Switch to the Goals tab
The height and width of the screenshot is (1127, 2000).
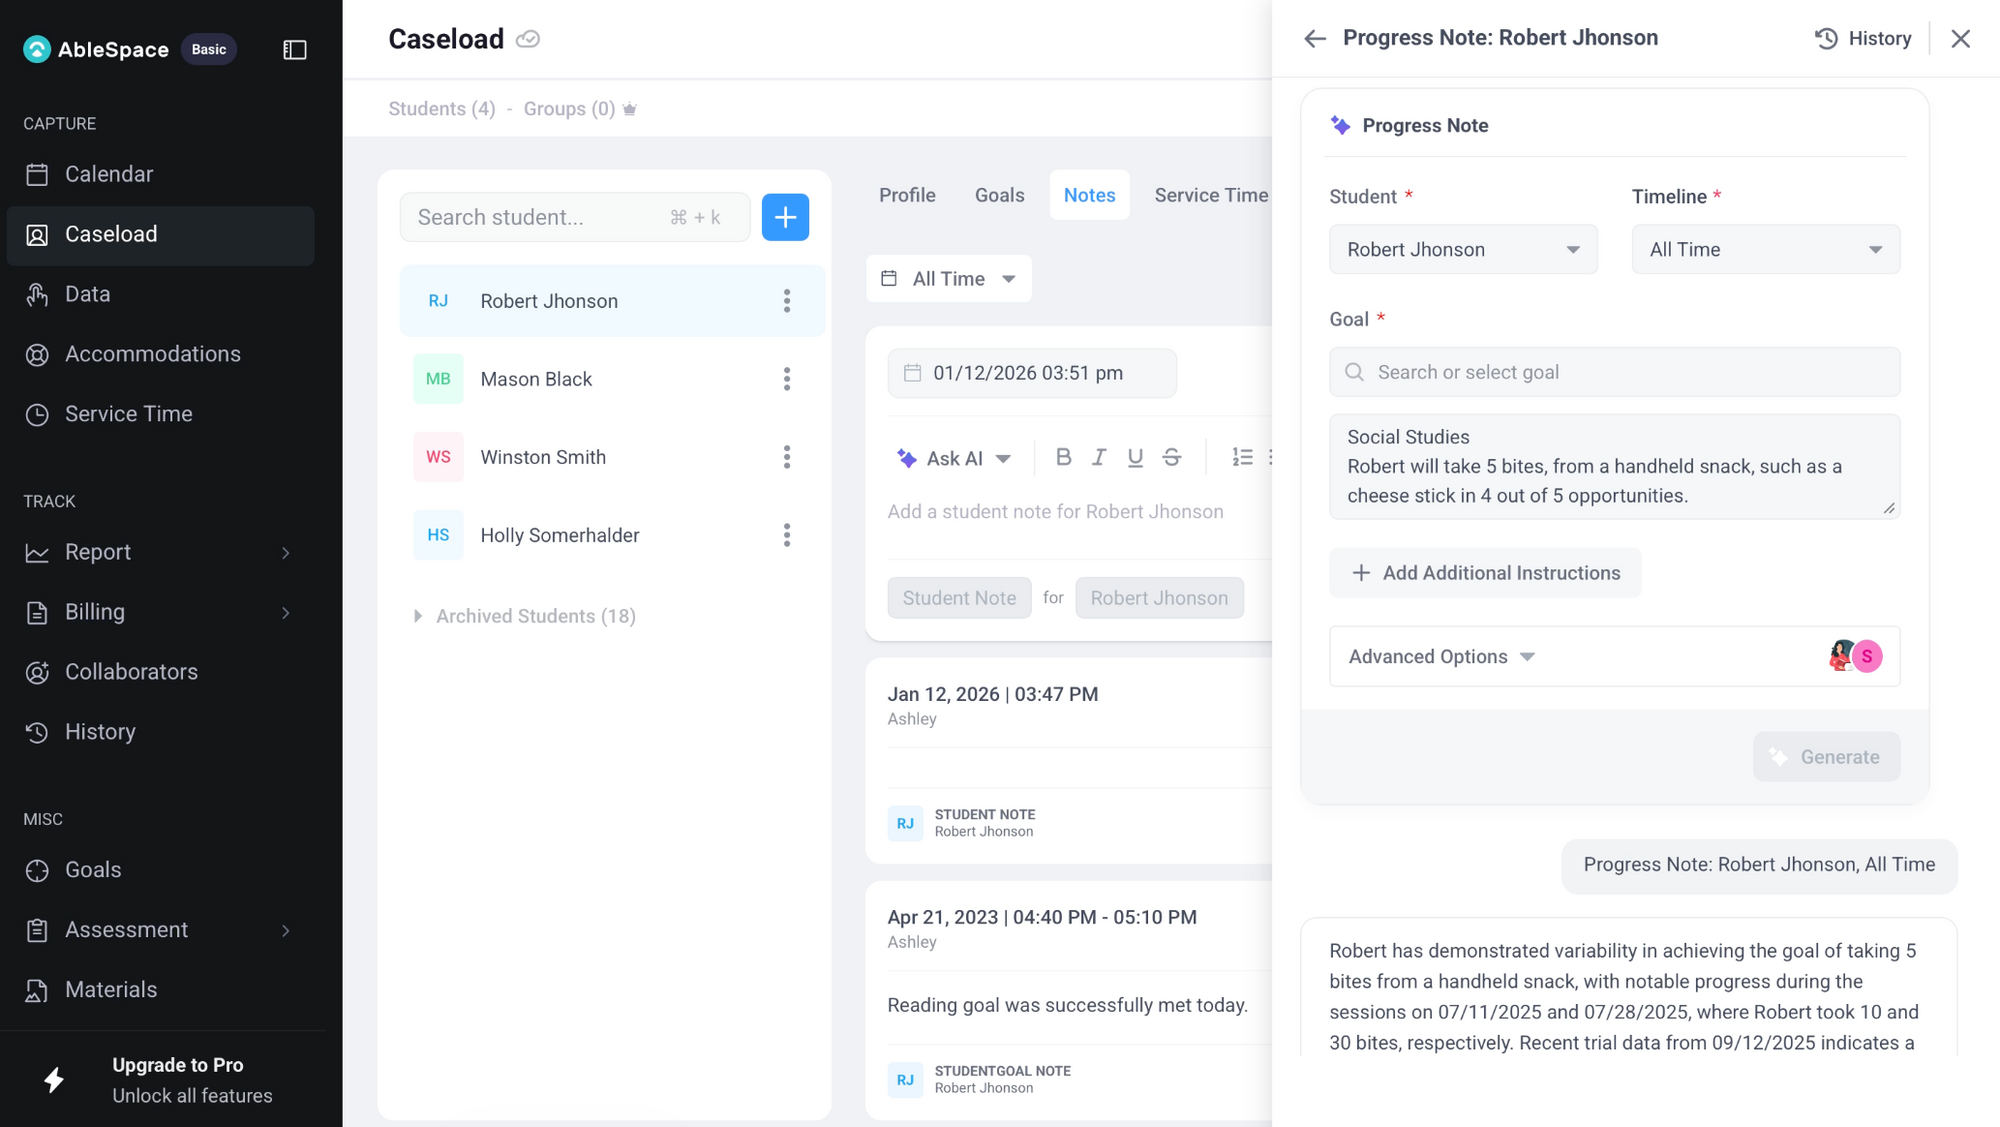coord(999,195)
